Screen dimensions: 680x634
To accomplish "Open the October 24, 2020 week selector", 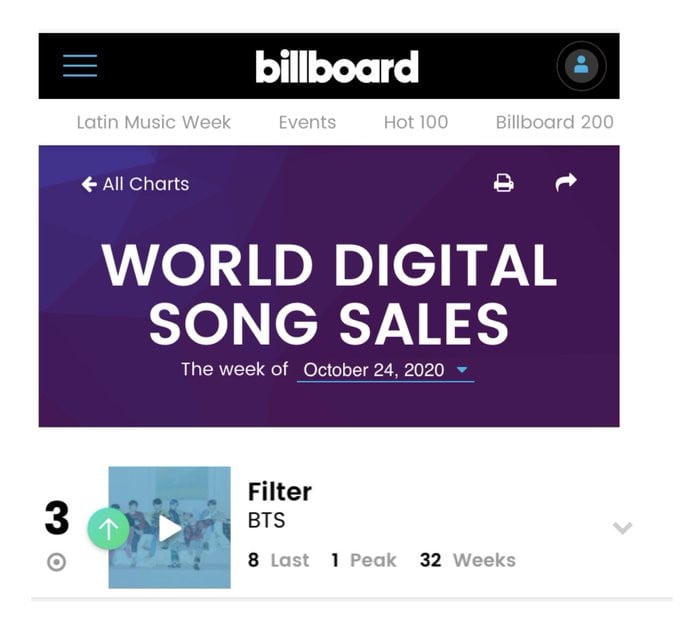I will point(385,370).
